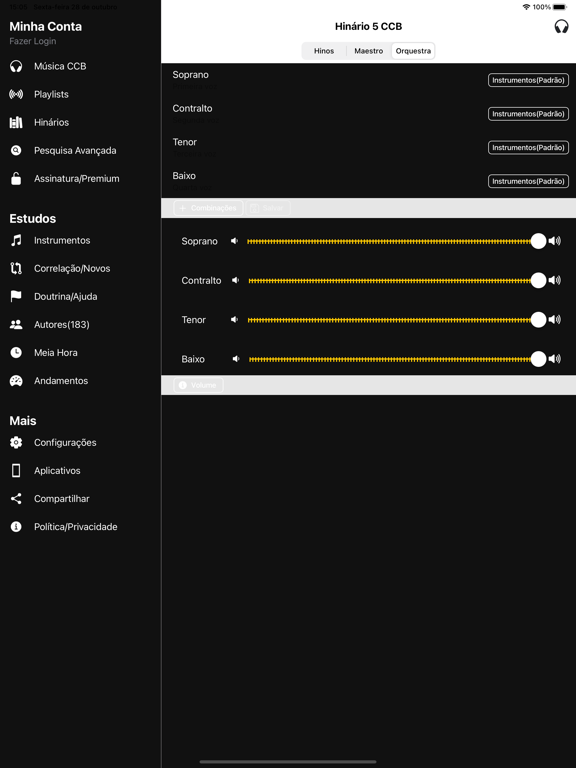
Task: Click Correlação/Novos arrows icon
Action: click(16, 268)
